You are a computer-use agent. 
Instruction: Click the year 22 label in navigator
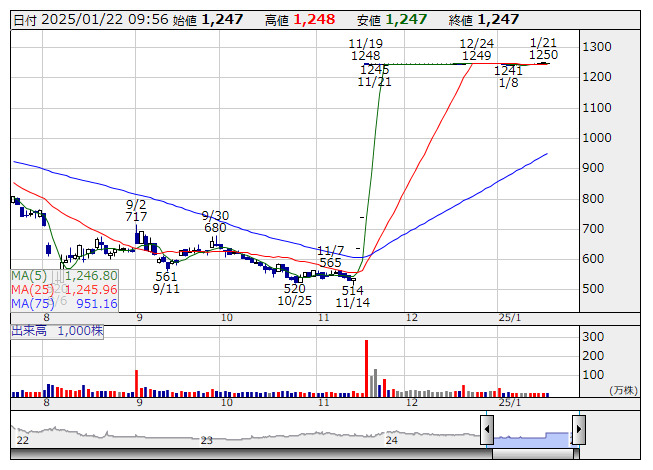coord(22,440)
